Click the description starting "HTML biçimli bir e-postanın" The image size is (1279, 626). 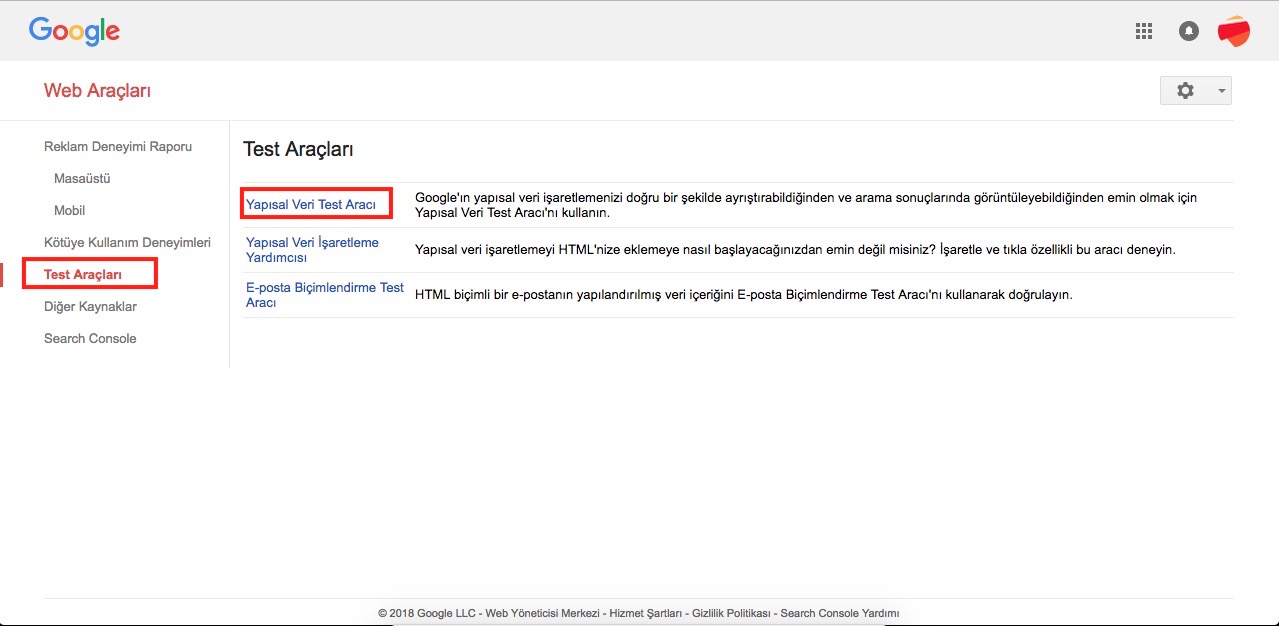(x=744, y=295)
